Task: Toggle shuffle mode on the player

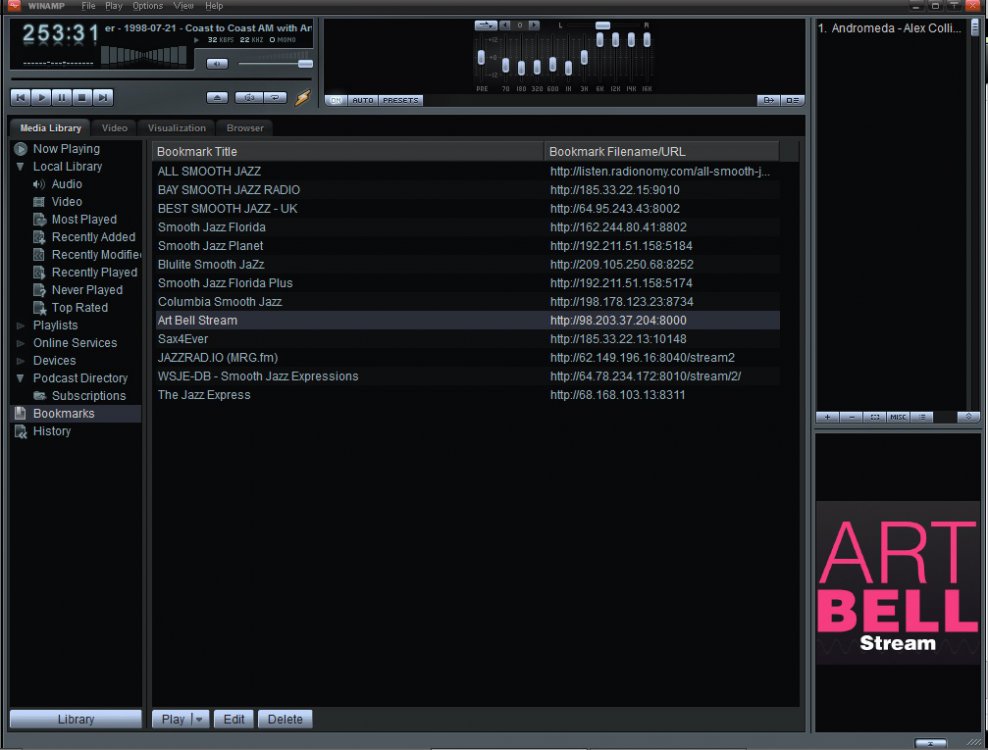Action: tap(249, 98)
